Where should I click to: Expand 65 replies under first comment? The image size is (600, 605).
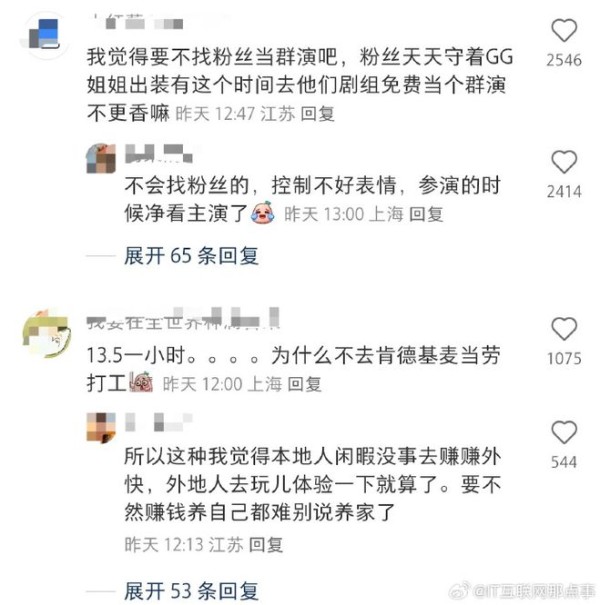191,256
